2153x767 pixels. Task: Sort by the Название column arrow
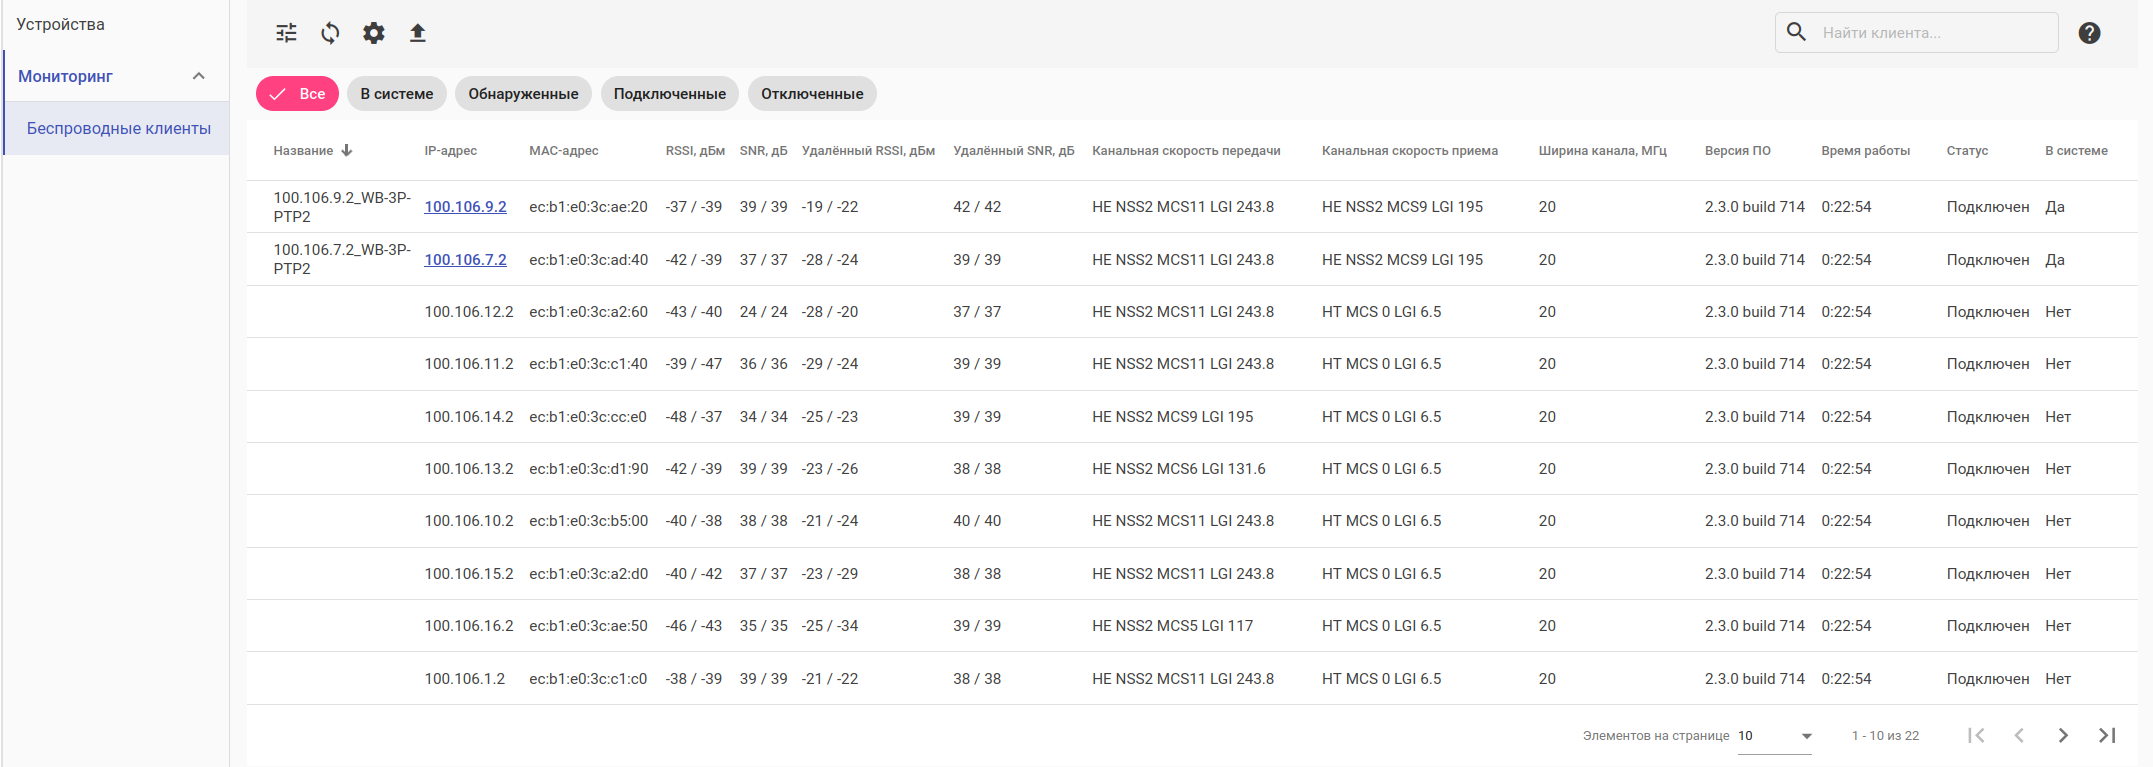tap(347, 151)
